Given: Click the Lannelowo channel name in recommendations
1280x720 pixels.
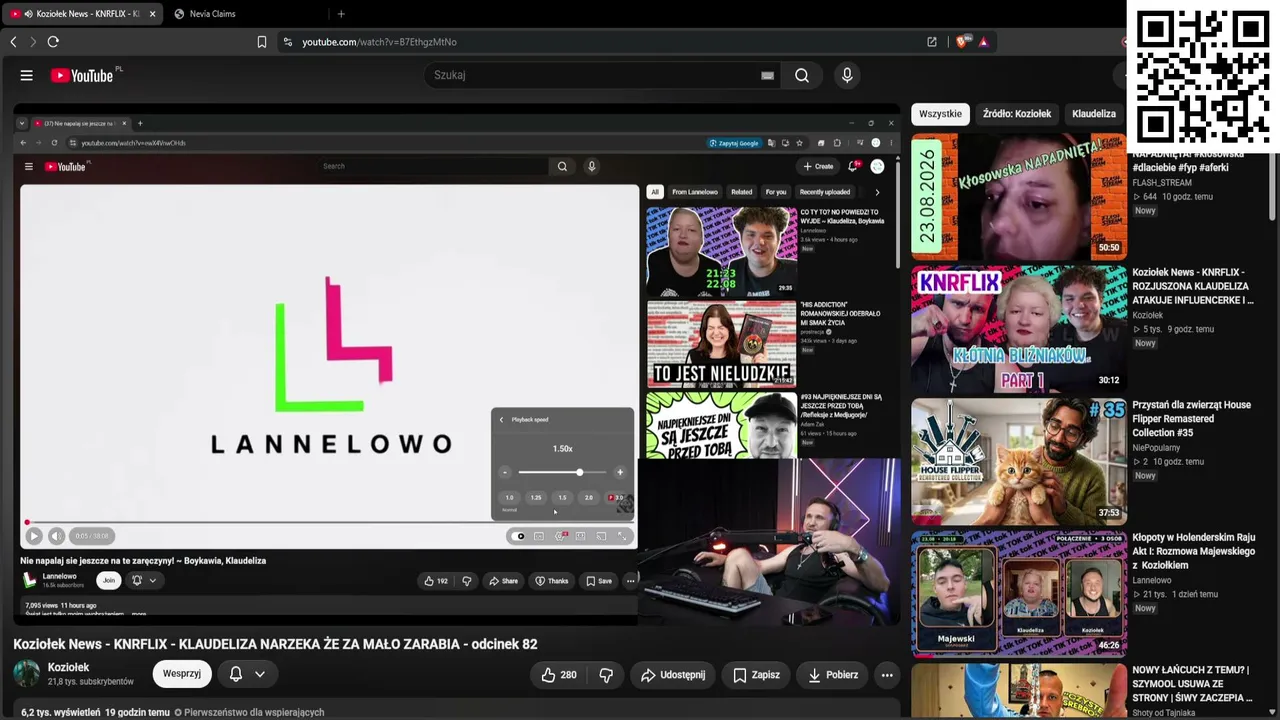Looking at the screenshot, I should pyautogui.click(x=1152, y=580).
